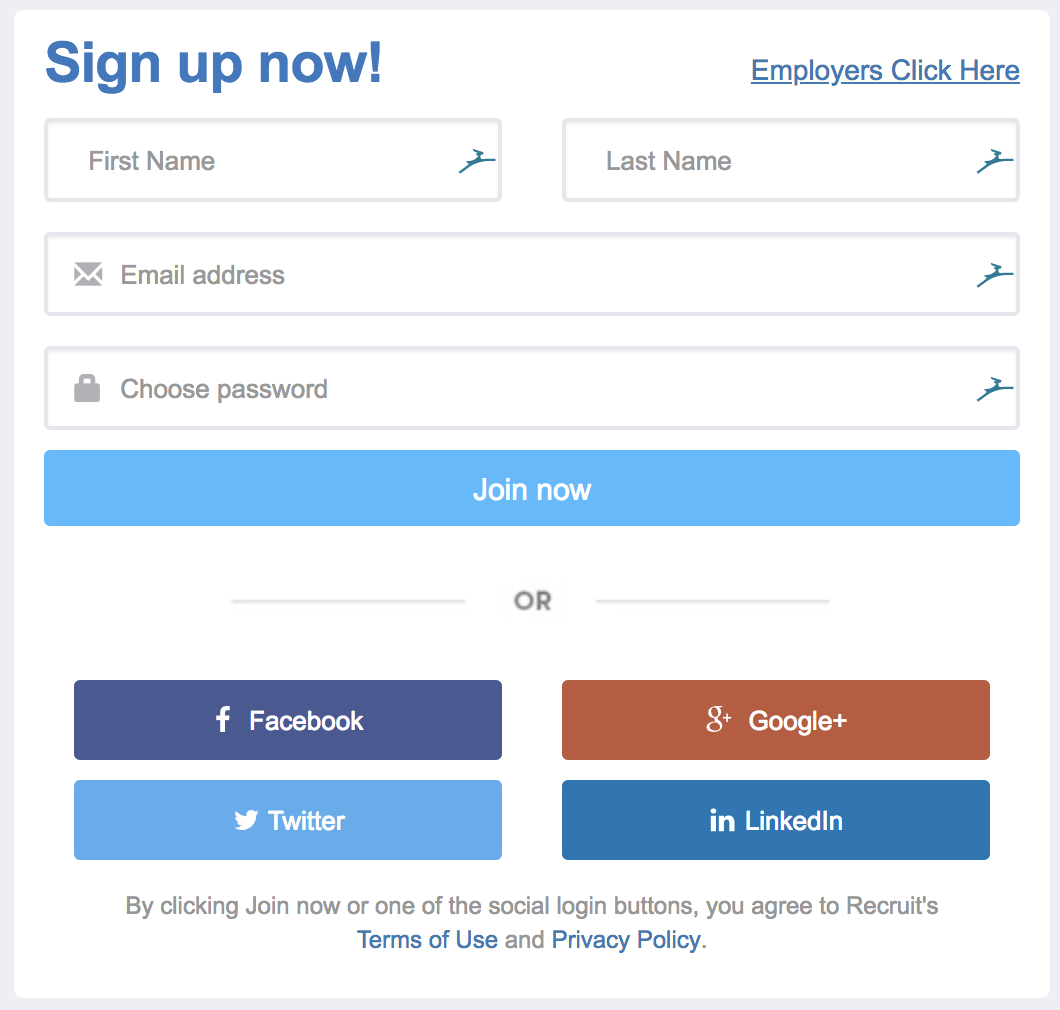Sign up with the Facebook button
The height and width of the screenshot is (1010, 1060).
287,719
